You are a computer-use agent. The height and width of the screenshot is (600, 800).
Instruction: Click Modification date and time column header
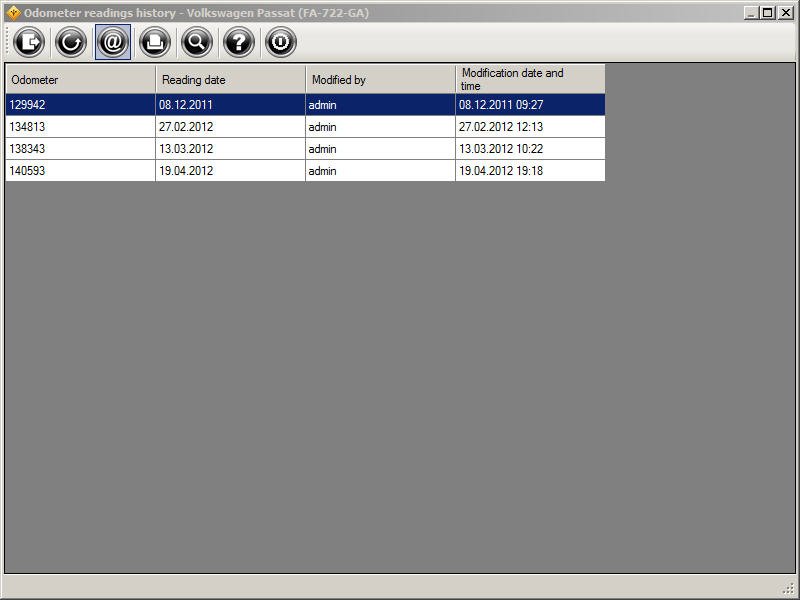(x=530, y=80)
